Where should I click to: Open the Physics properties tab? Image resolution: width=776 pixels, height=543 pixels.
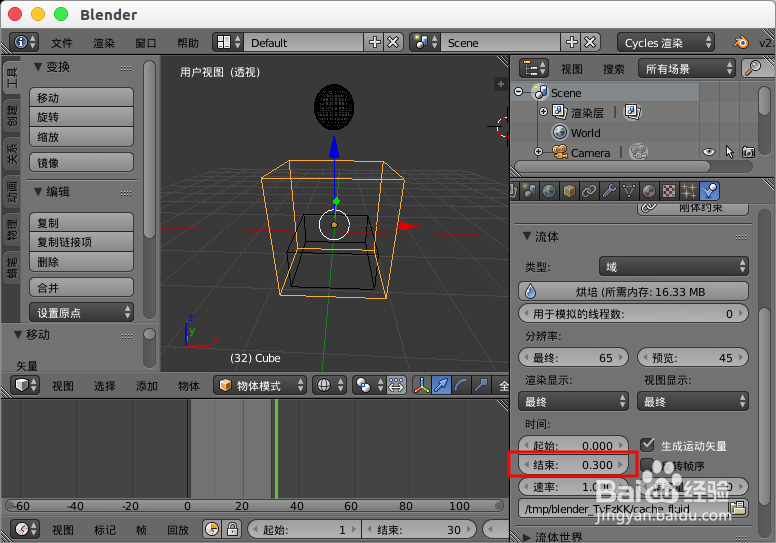pos(710,191)
